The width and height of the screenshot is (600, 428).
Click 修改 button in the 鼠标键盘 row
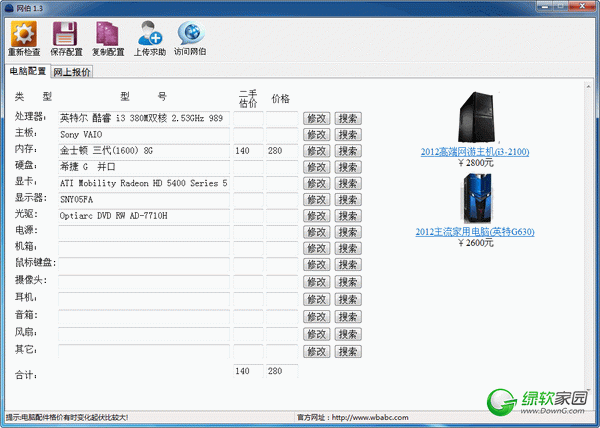pos(316,265)
